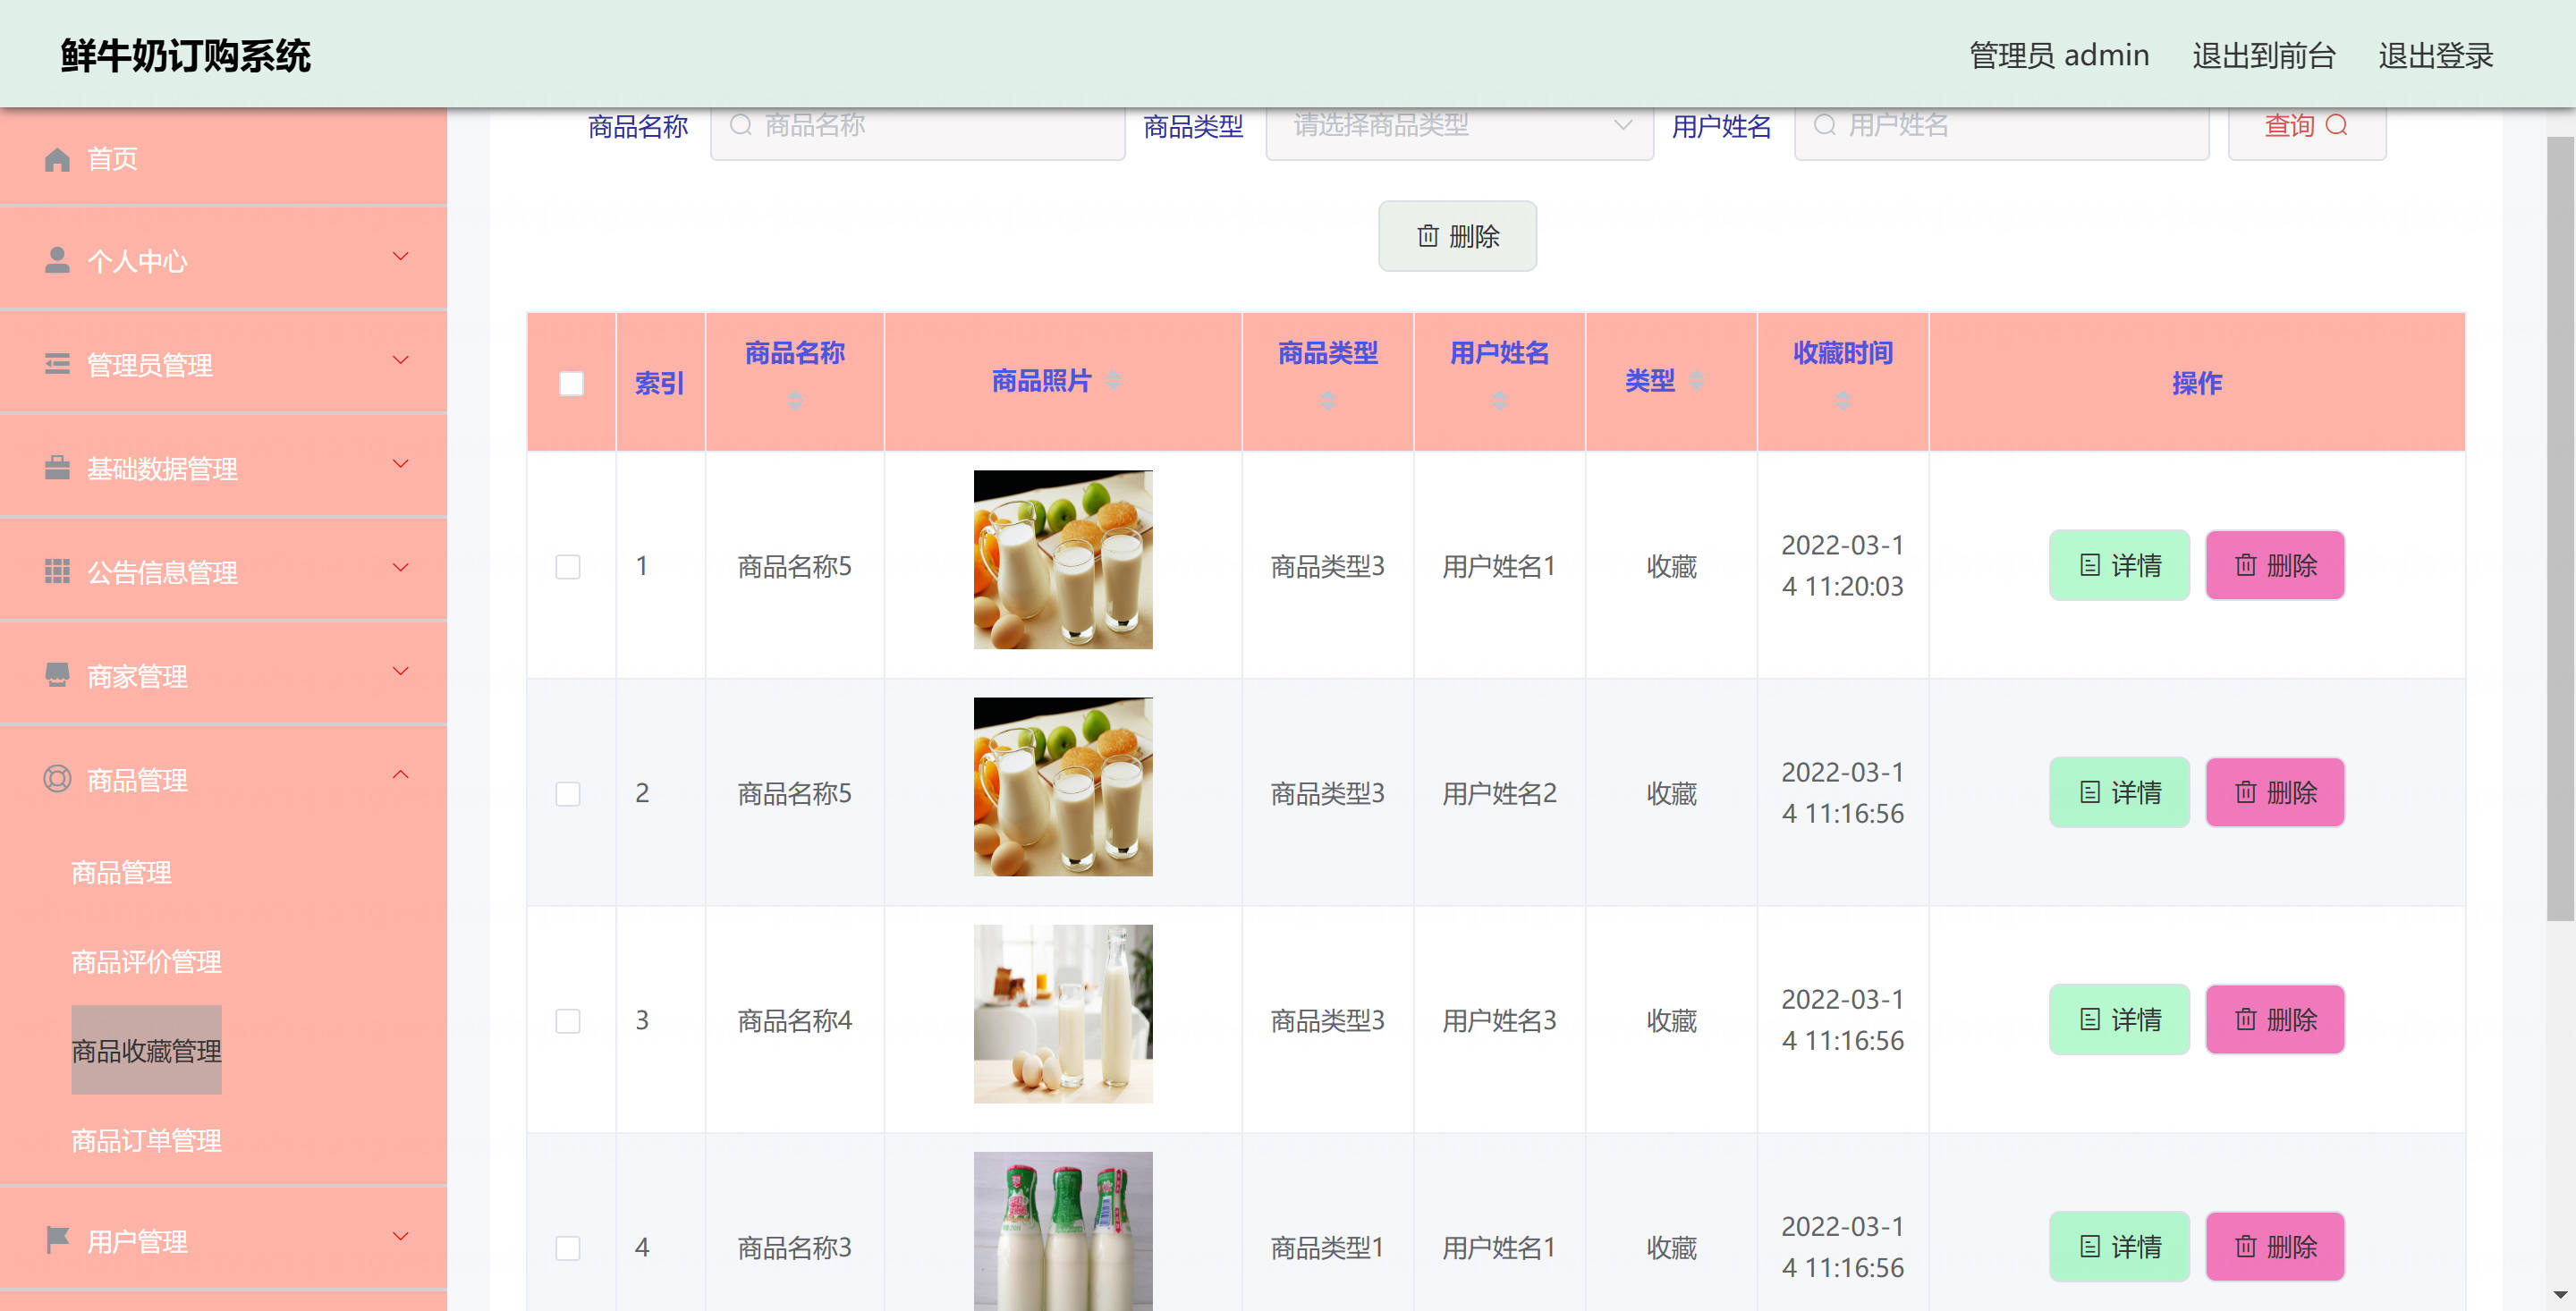Click the 2022-03-14 11:20:03 timestamp cell
2576x1311 pixels.
(1842, 566)
